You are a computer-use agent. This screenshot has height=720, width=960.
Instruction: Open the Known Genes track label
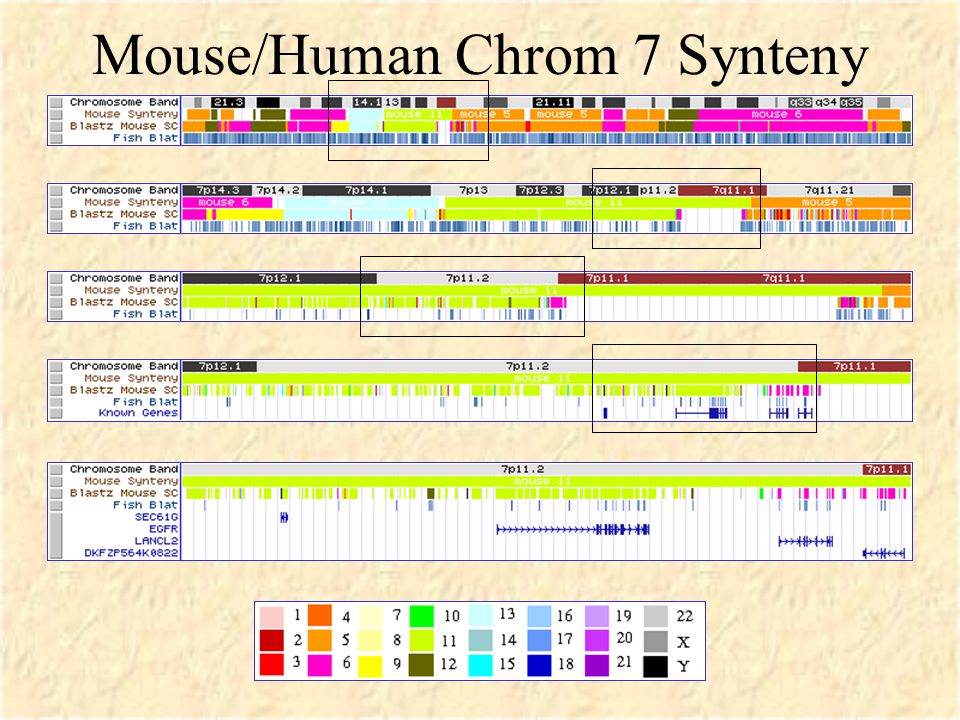(x=138, y=413)
